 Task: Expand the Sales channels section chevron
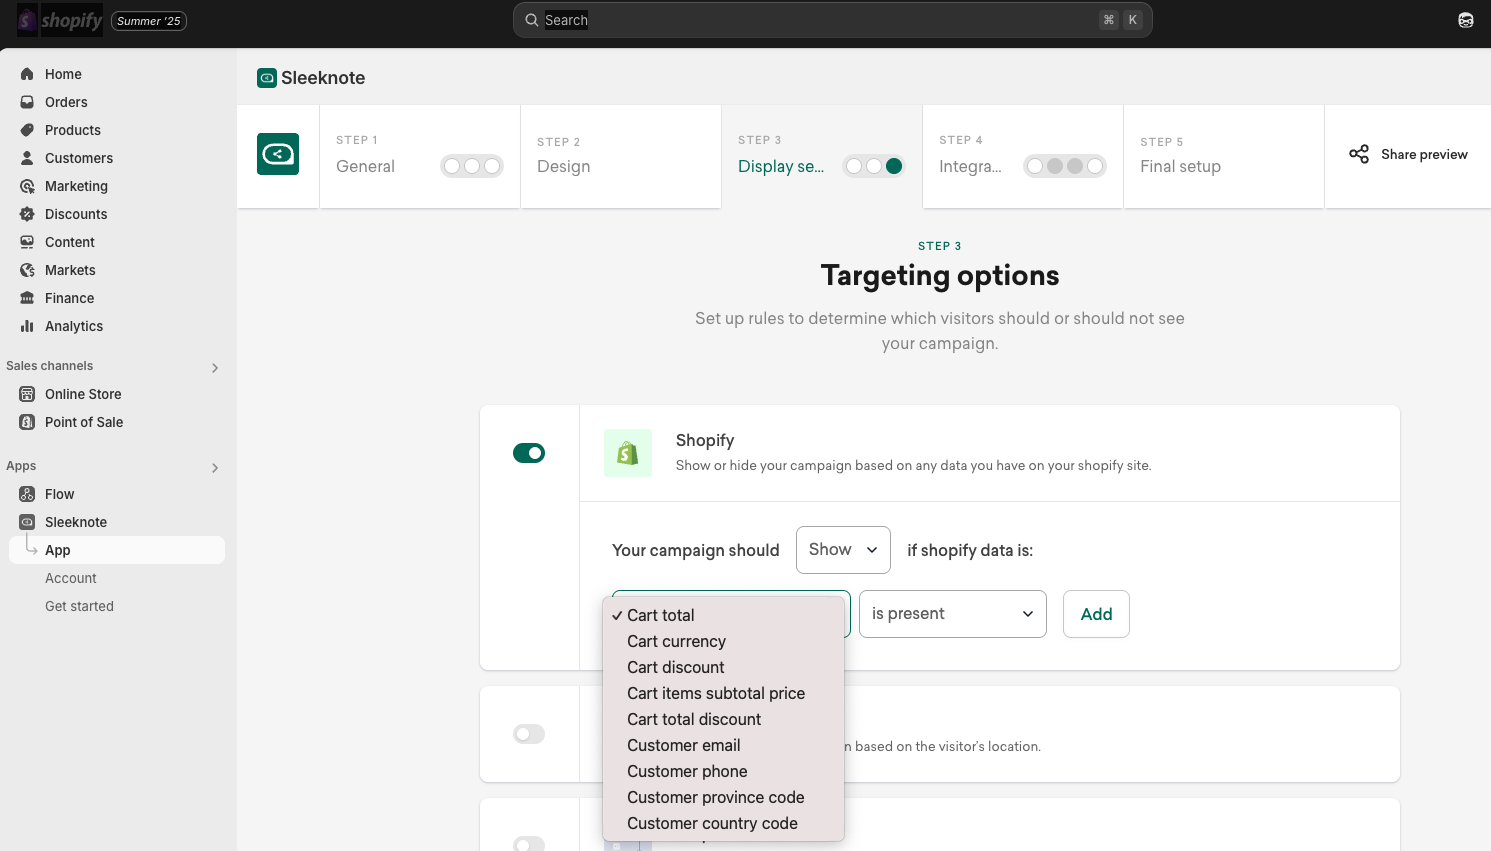pos(215,368)
